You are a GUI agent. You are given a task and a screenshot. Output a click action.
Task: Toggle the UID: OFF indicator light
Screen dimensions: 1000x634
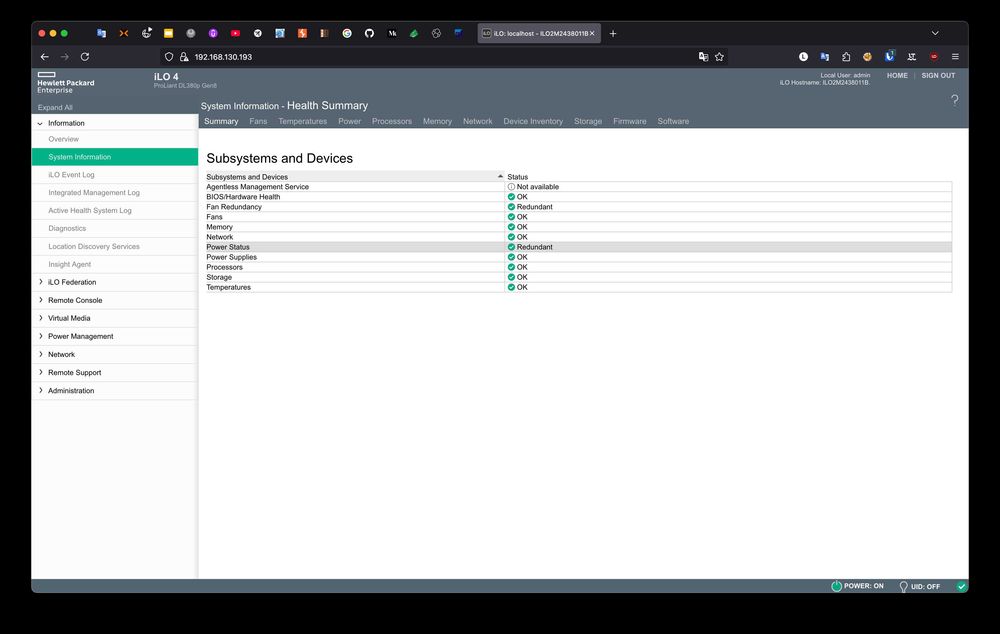pos(903,586)
